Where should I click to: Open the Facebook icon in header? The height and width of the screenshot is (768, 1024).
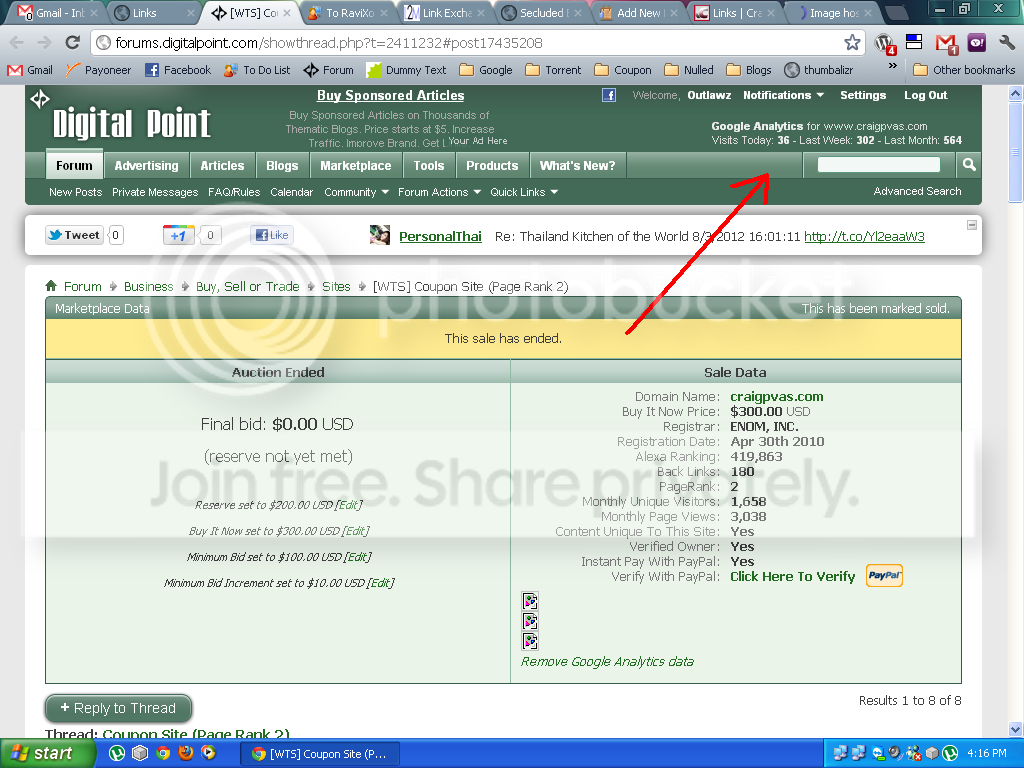[609, 95]
